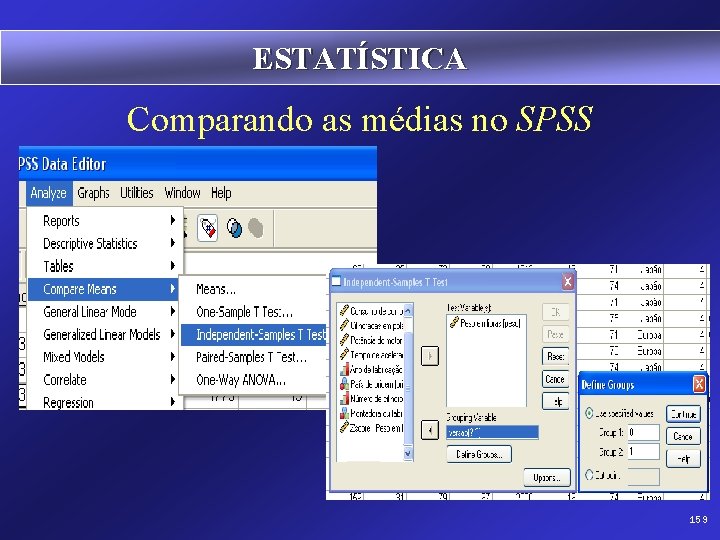Open the Graphs menu

(93, 193)
